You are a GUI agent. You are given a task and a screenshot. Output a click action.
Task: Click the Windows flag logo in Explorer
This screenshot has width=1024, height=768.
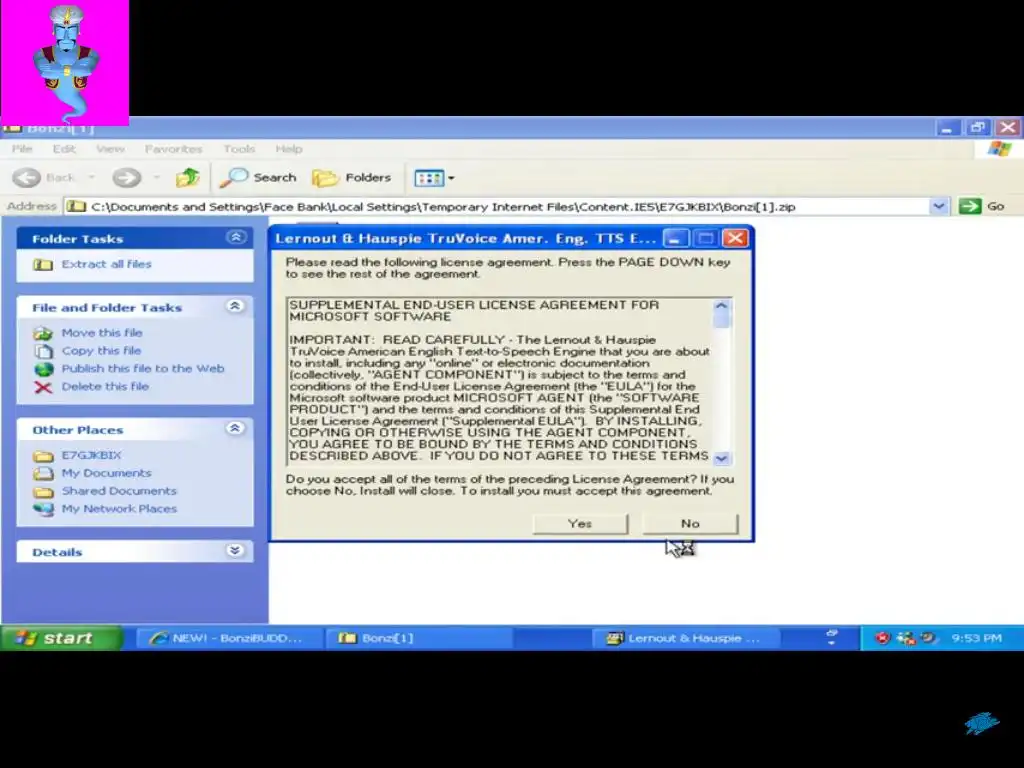coord(999,149)
